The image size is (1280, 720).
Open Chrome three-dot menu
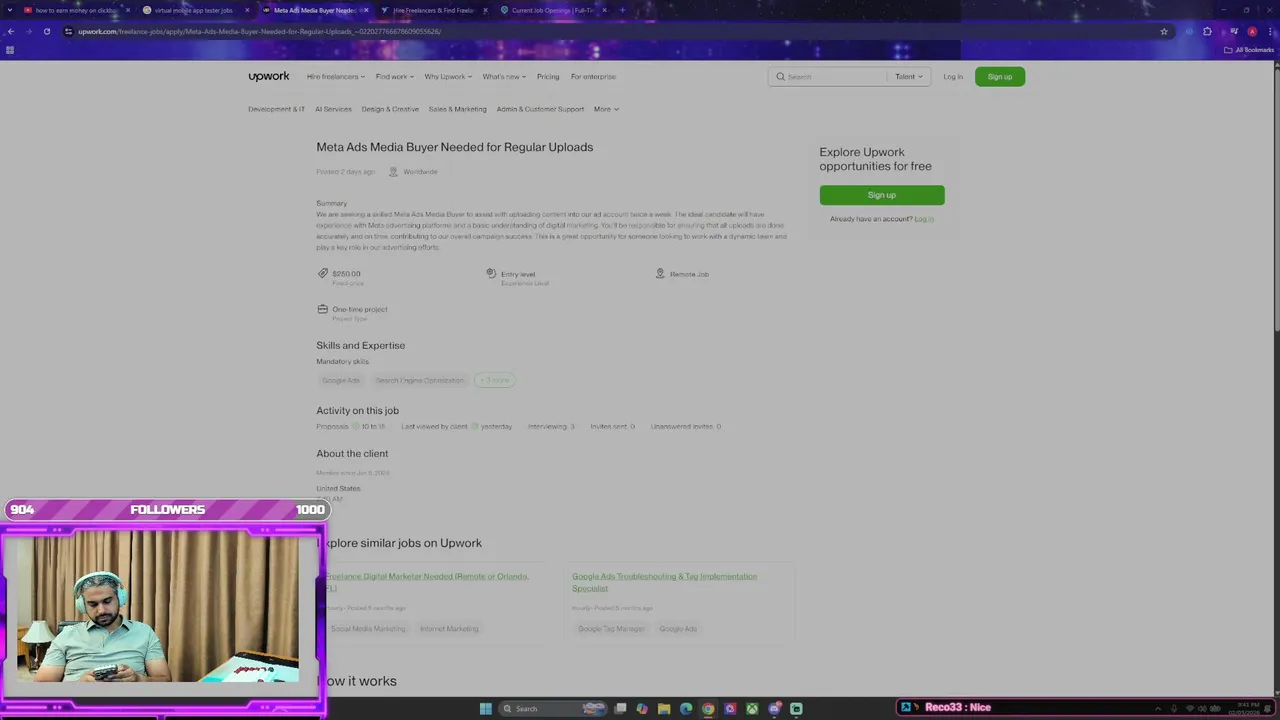pos(1270,31)
